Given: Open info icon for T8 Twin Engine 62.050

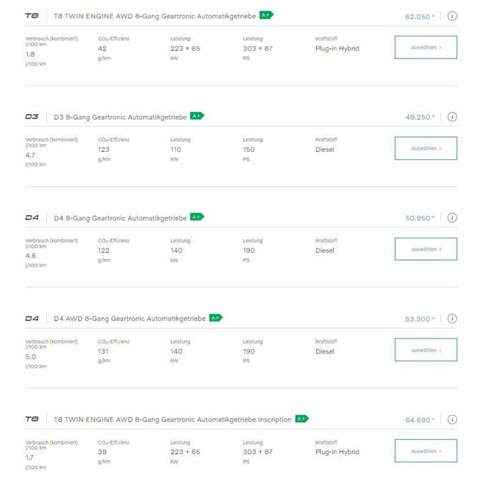Looking at the screenshot, I should (452, 16).
